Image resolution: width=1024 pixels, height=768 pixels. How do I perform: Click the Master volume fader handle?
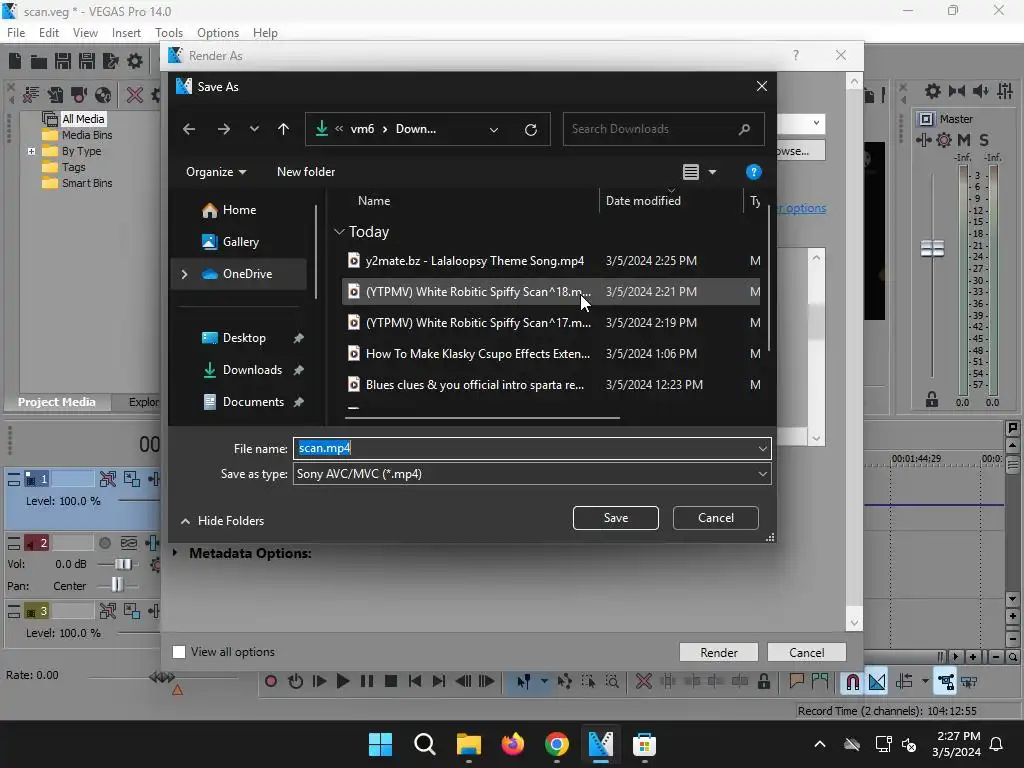pyautogui.click(x=932, y=248)
